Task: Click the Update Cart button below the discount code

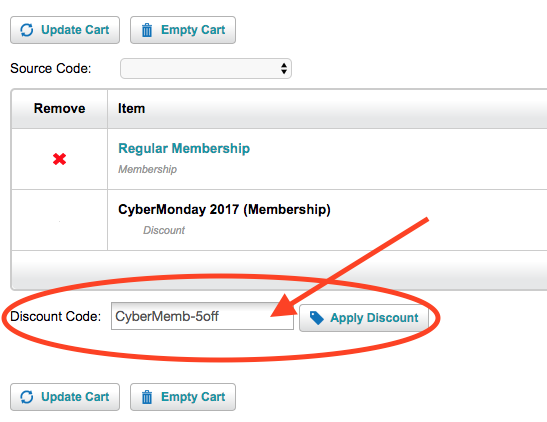Action: click(65, 397)
